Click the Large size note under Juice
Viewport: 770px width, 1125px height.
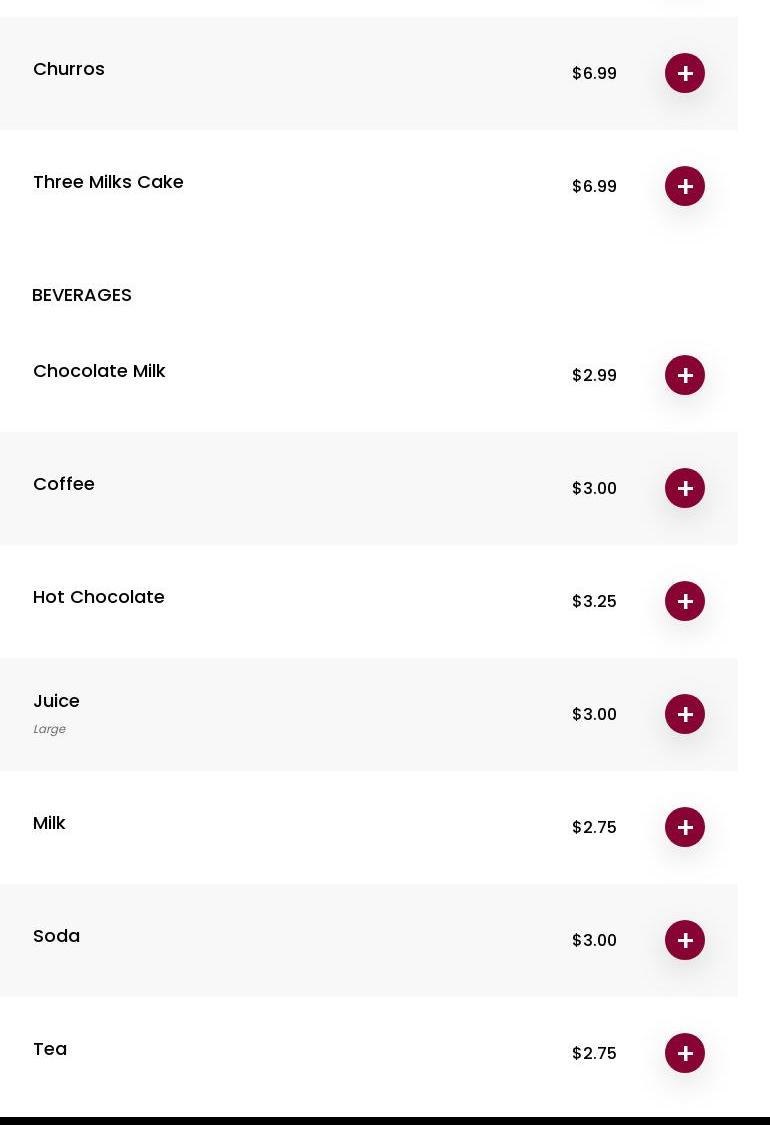pyautogui.click(x=49, y=729)
